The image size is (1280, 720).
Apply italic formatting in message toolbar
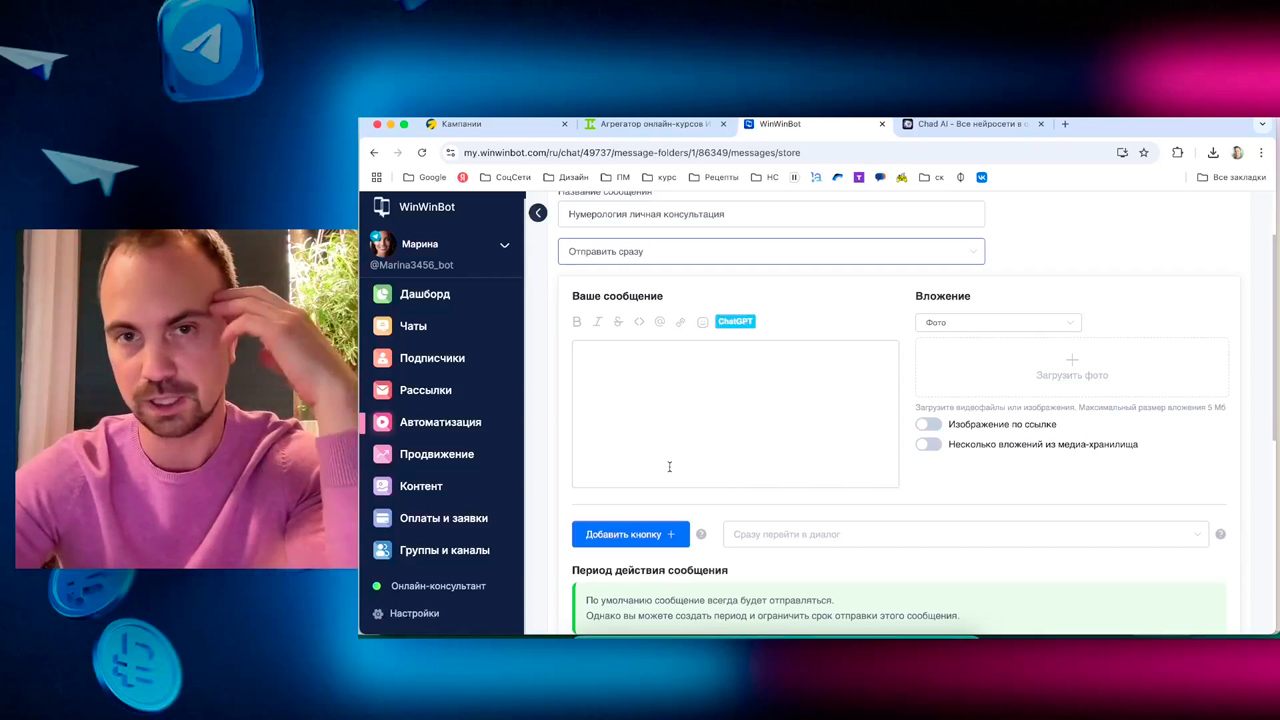[x=598, y=322]
